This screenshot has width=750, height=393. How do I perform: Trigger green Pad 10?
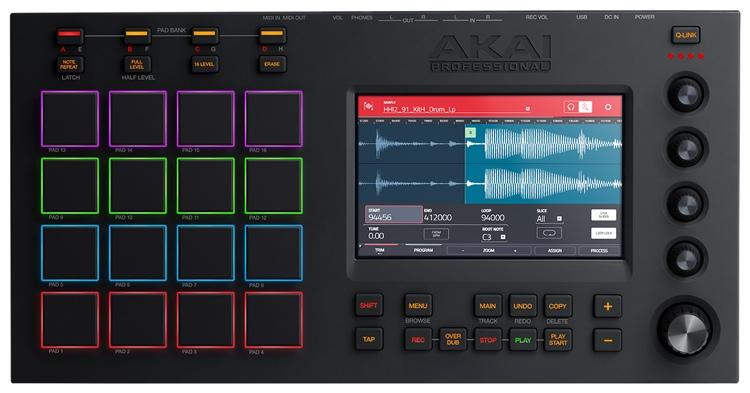tap(138, 186)
